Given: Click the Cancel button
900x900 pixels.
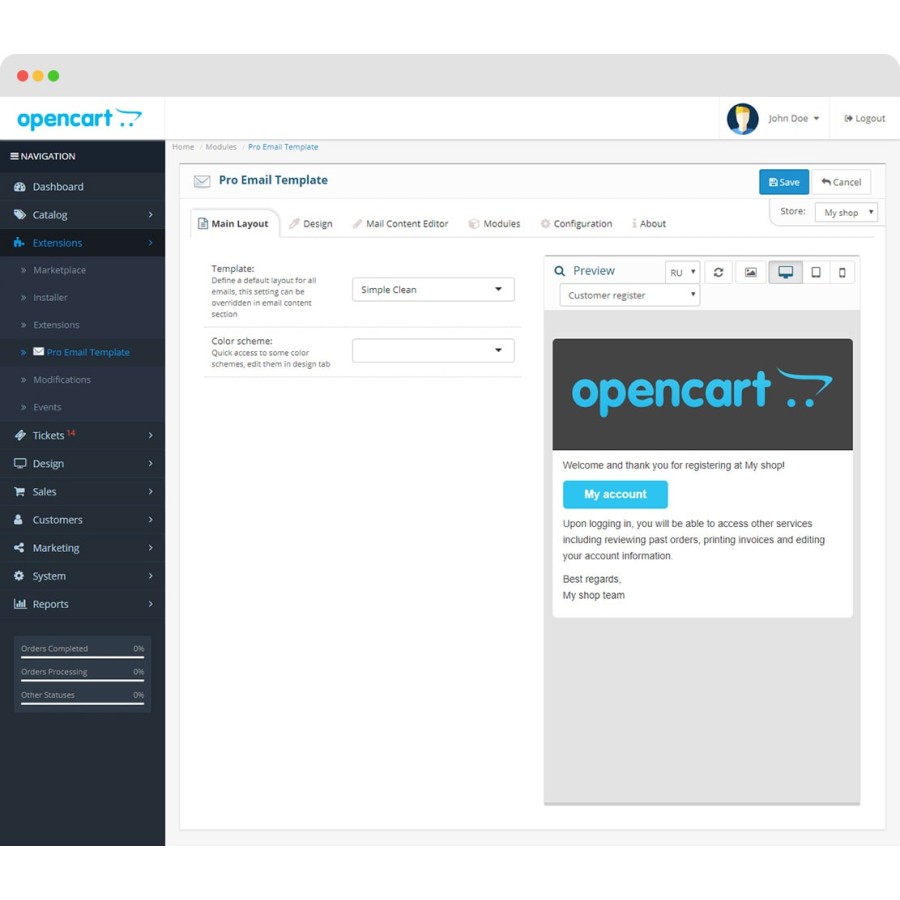Looking at the screenshot, I should 841,182.
